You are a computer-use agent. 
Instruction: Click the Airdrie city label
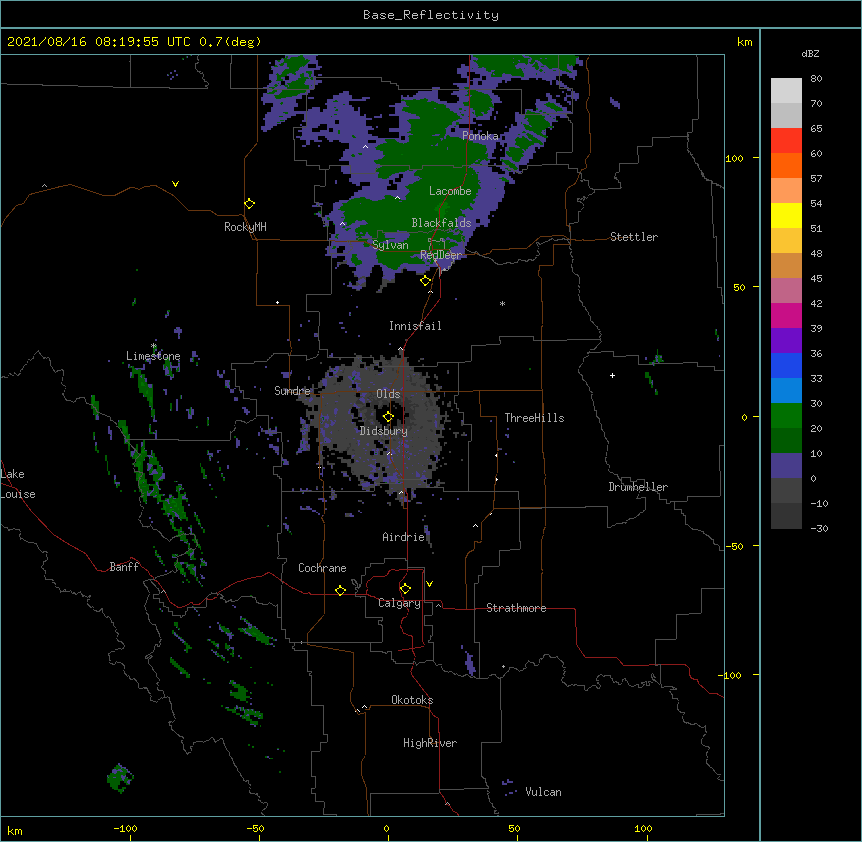(x=403, y=537)
